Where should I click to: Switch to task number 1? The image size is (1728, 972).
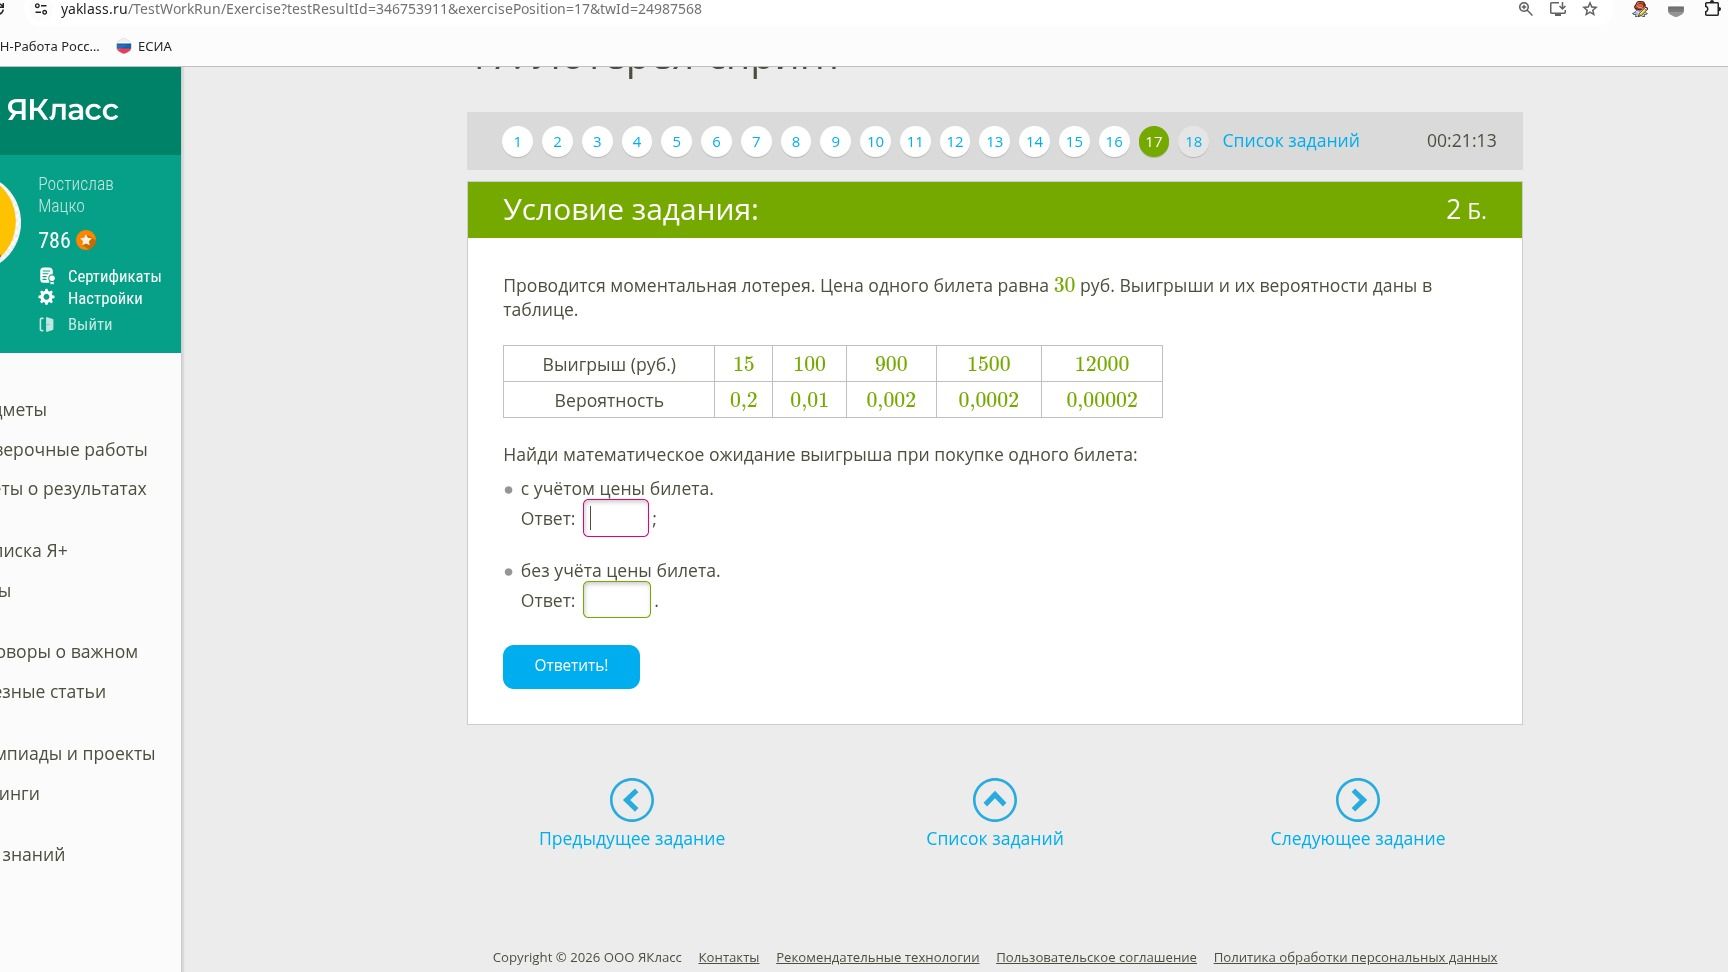point(517,141)
